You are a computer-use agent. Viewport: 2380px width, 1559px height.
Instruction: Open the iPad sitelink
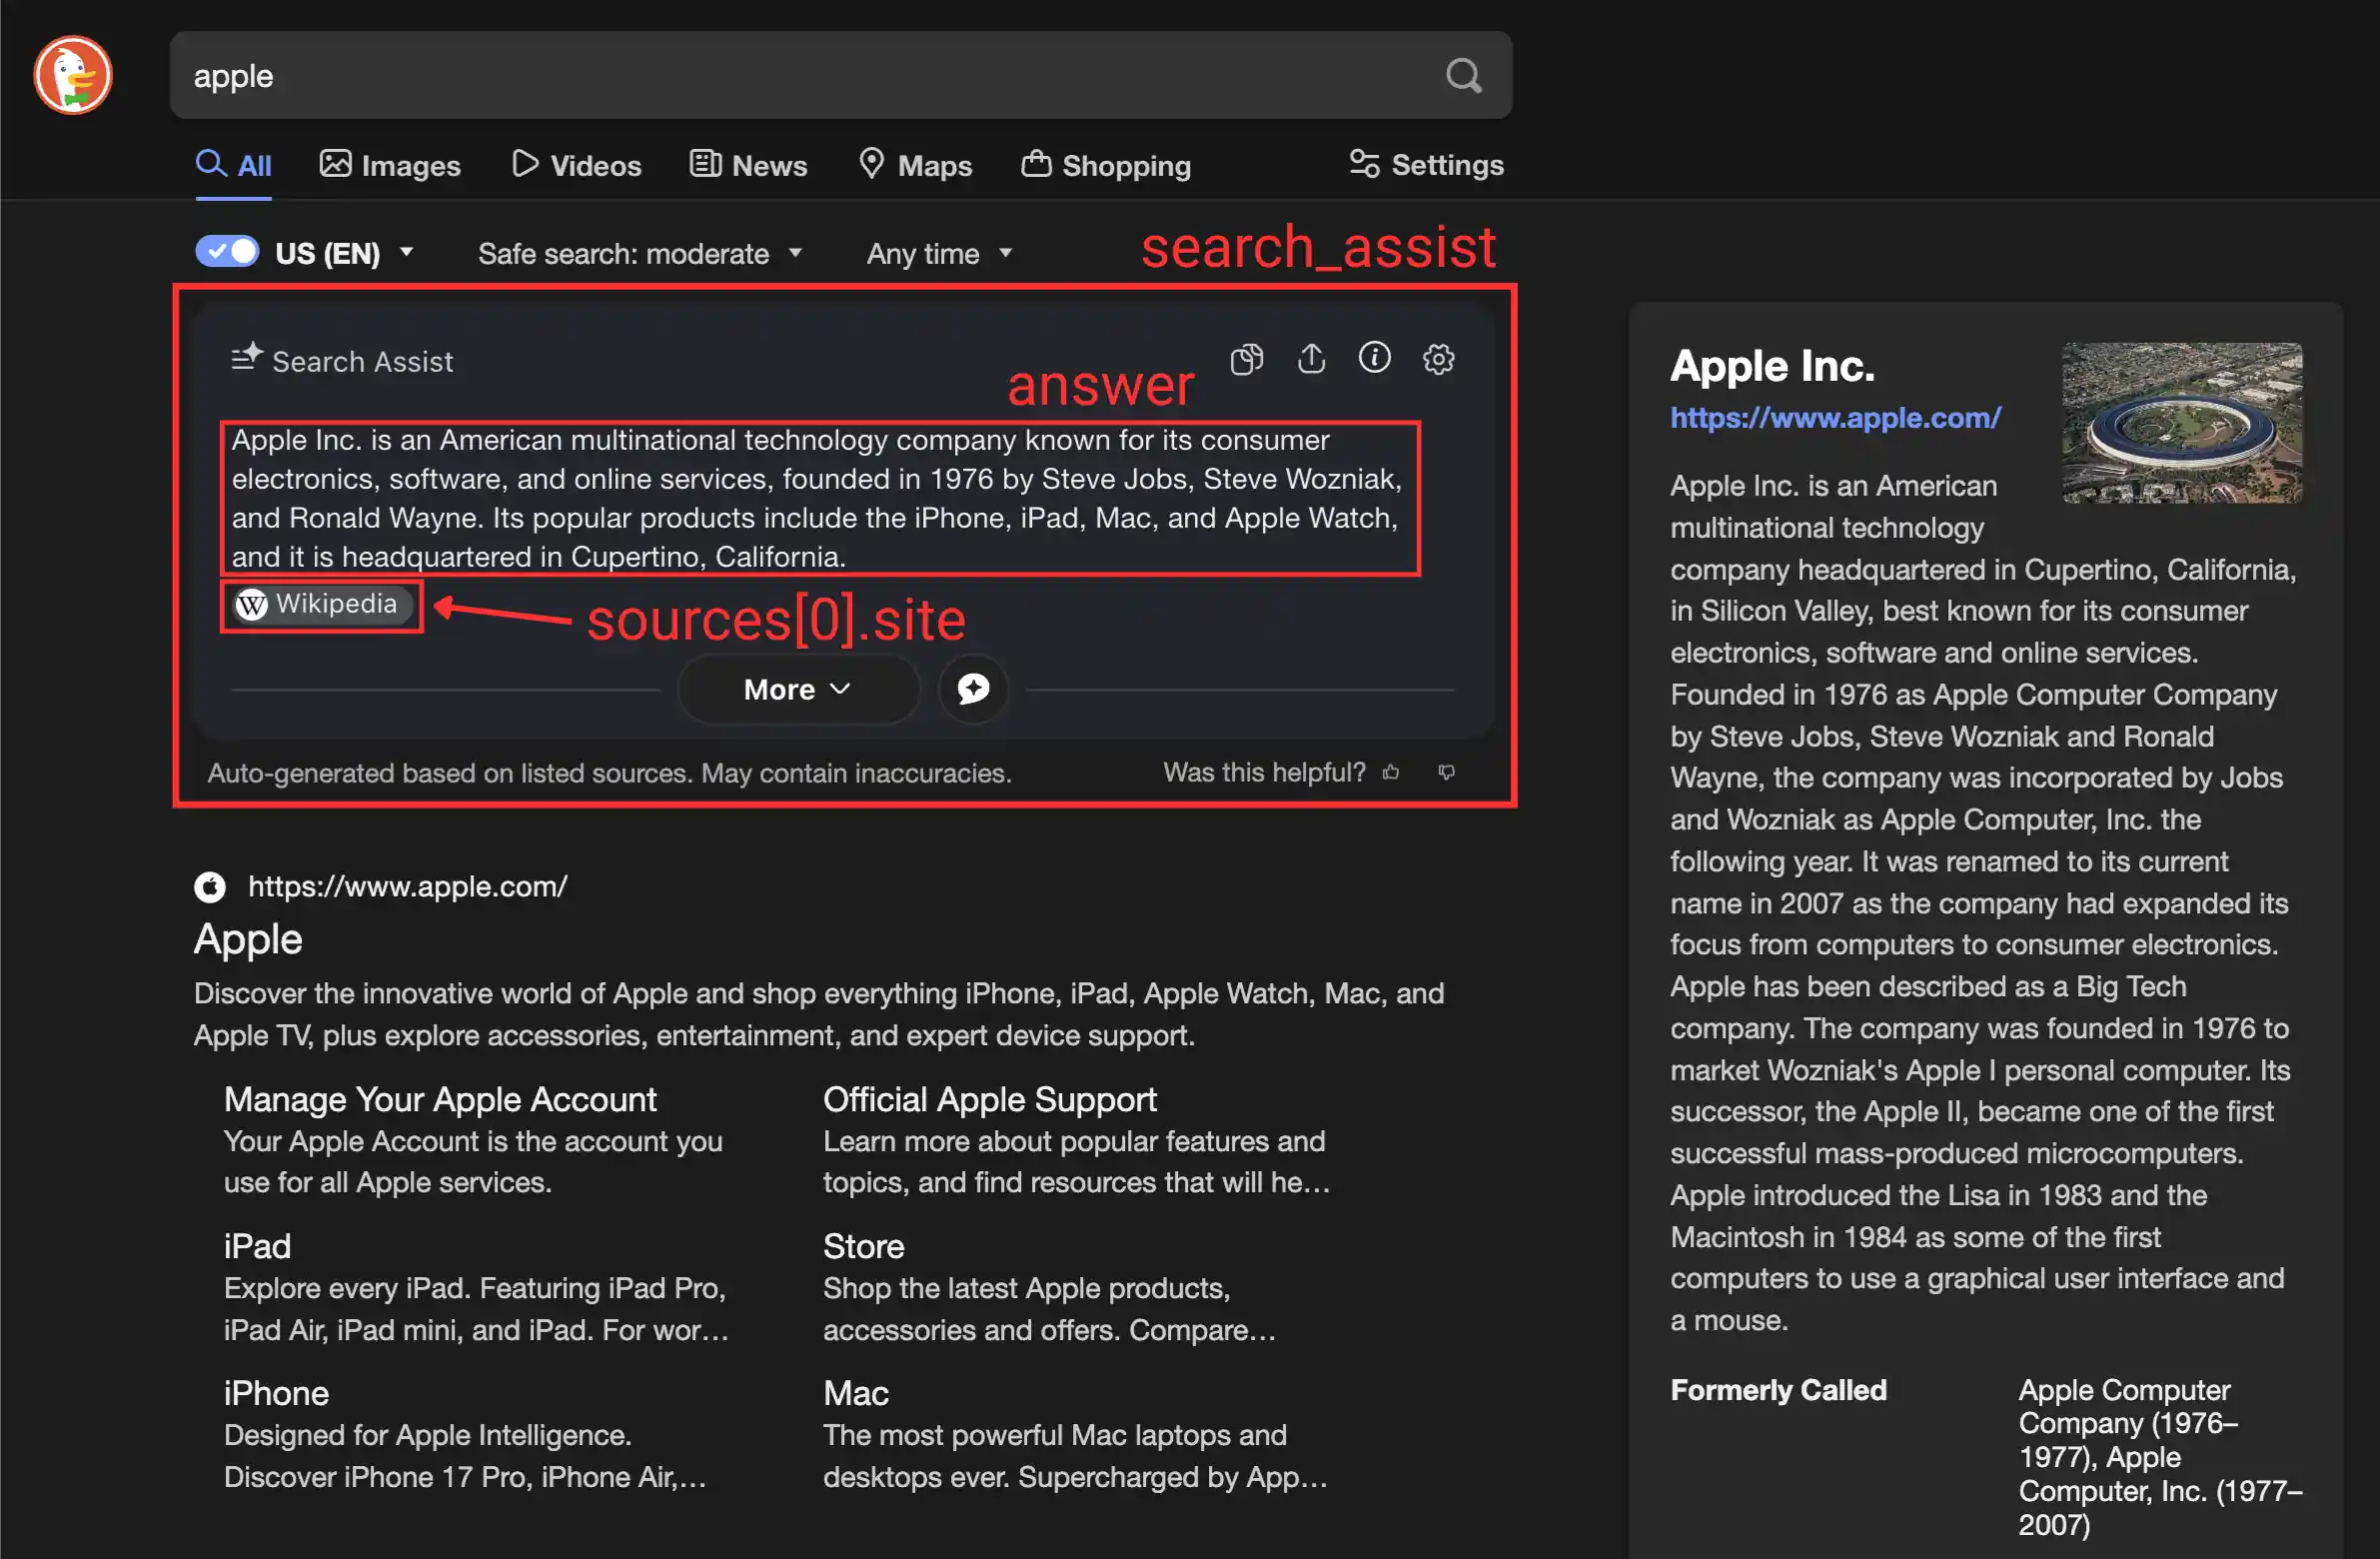point(257,1247)
